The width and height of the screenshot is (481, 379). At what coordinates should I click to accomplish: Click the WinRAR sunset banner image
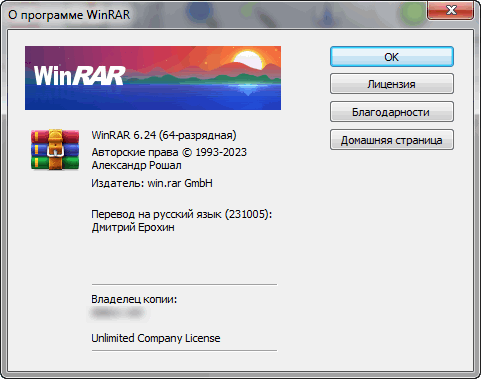click(x=153, y=78)
